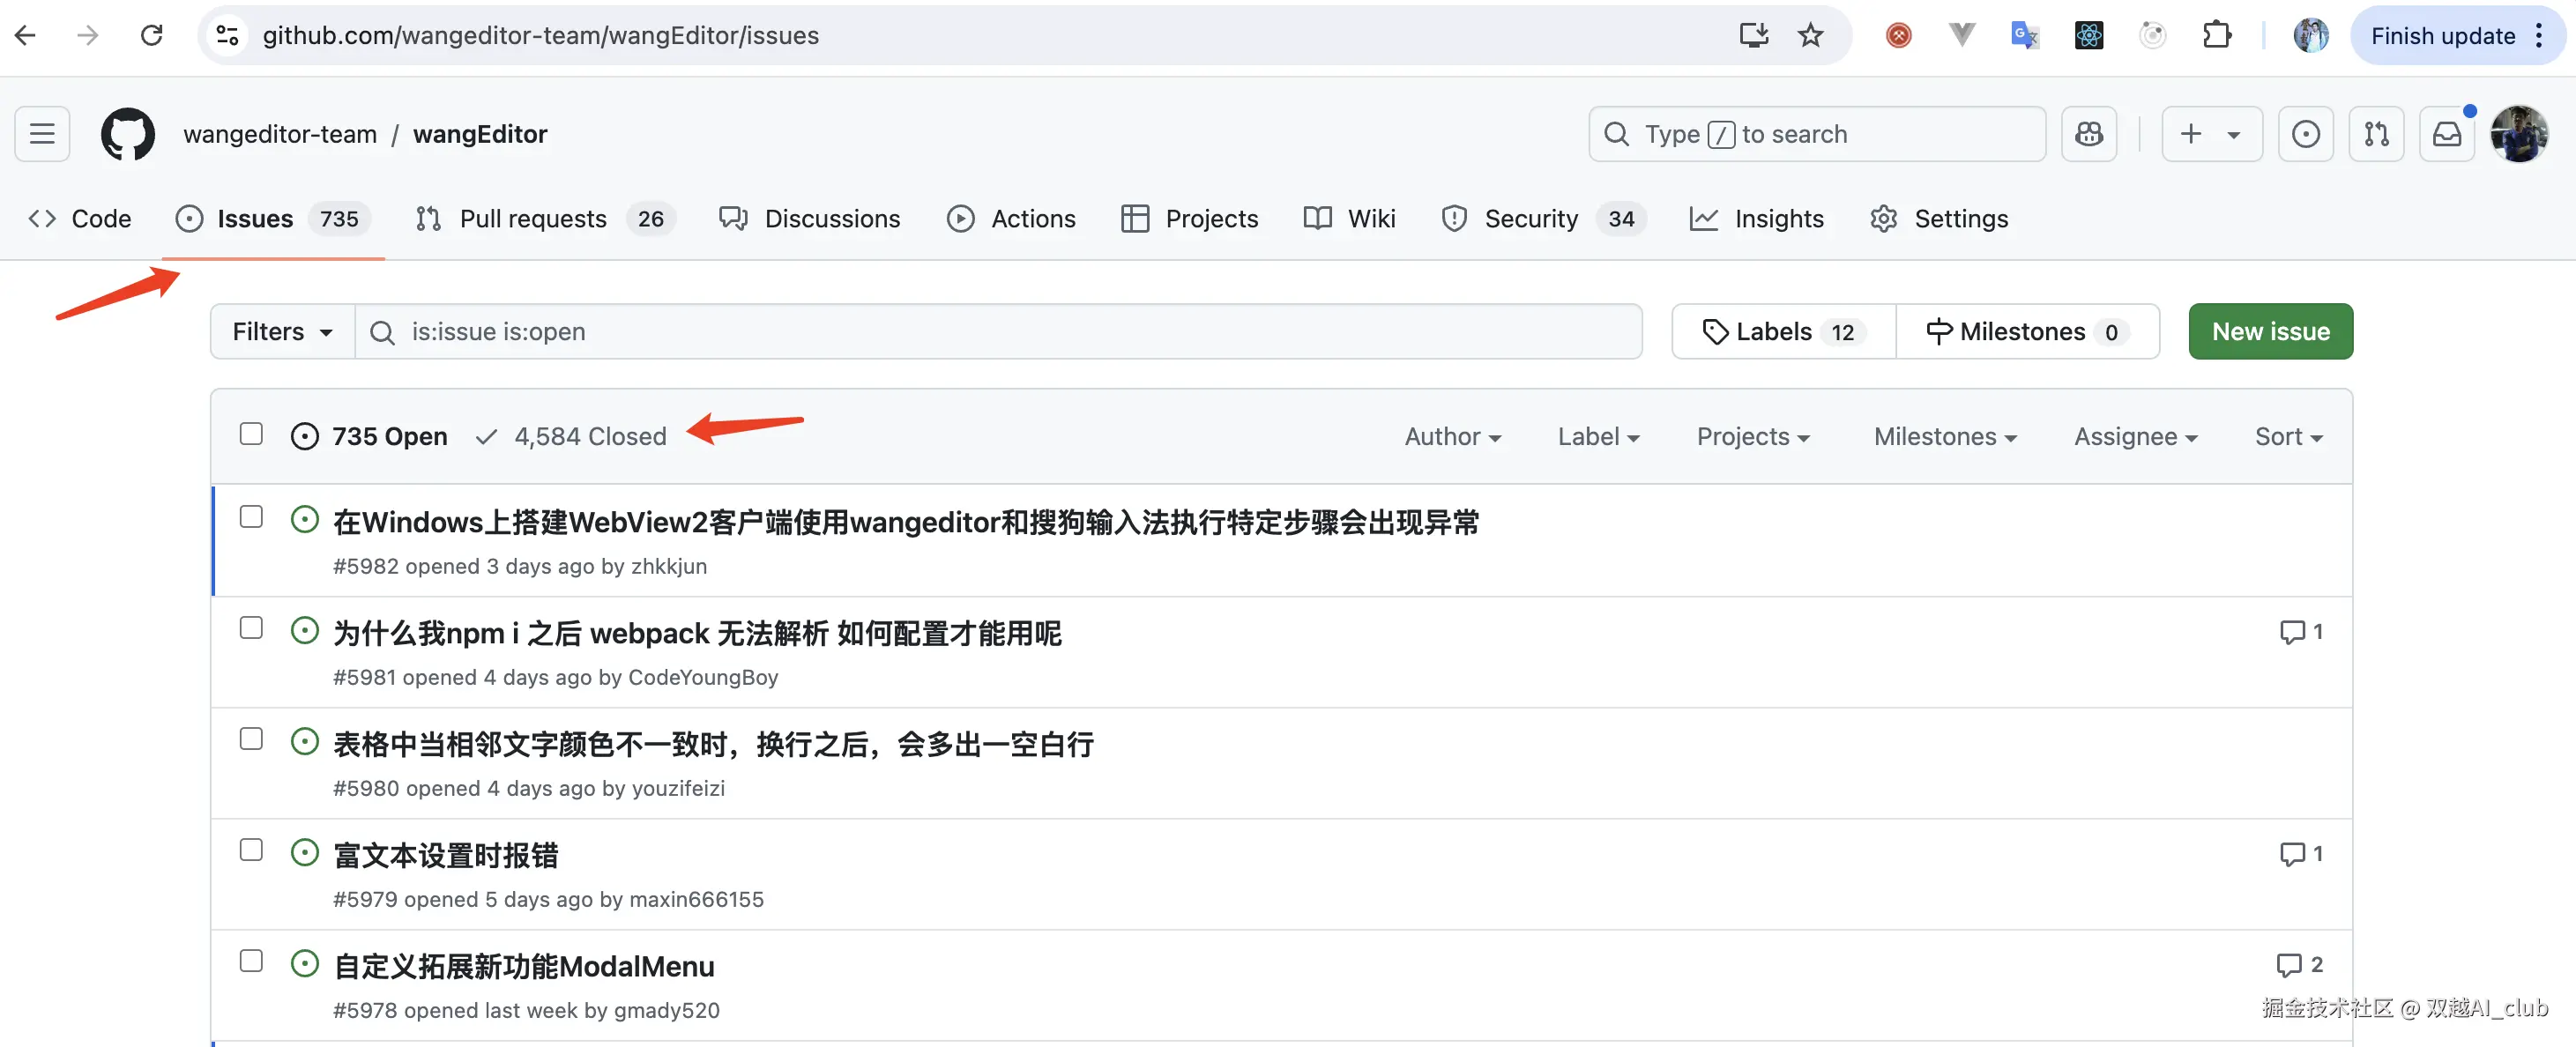Image resolution: width=2576 pixels, height=1047 pixels.
Task: Select checkbox for issue #5981
Action: [x=251, y=628]
